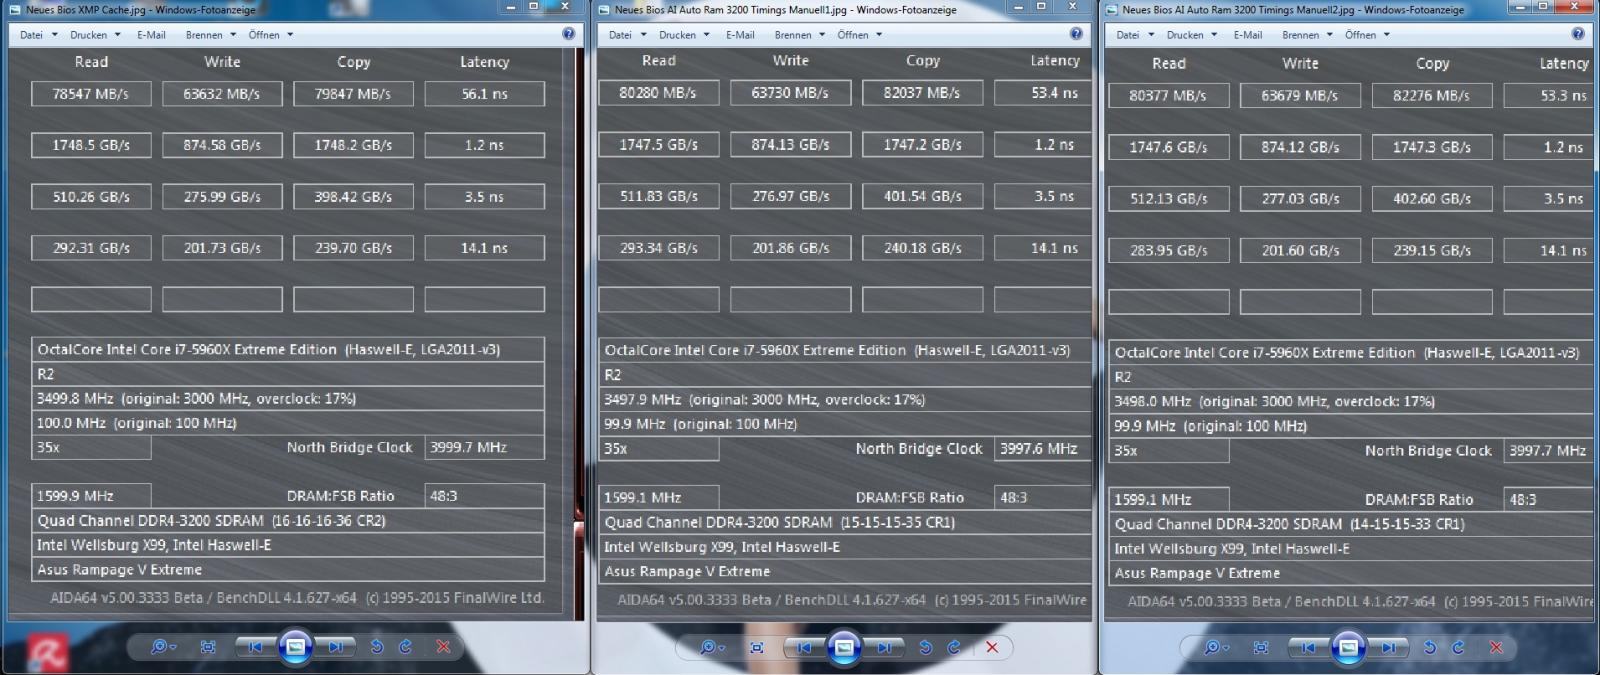
Task: Start slideshow in Timings Manuell2 window
Action: pos(1348,647)
